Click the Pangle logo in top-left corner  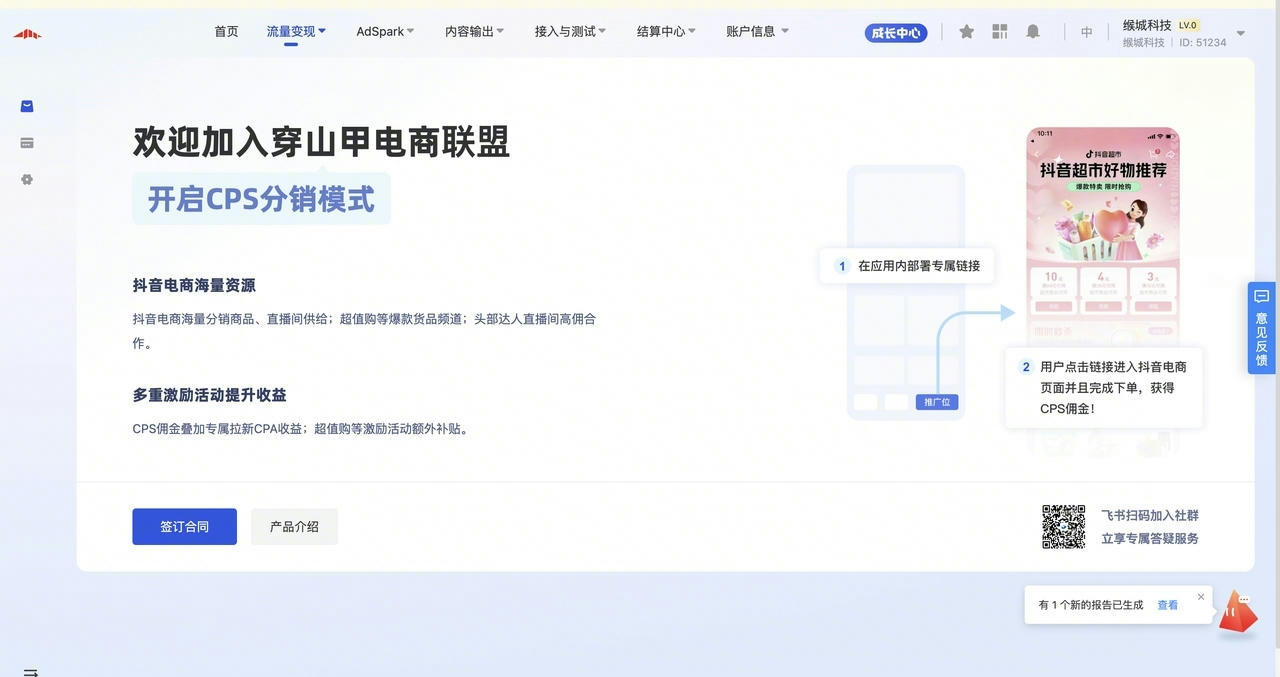pos(27,33)
